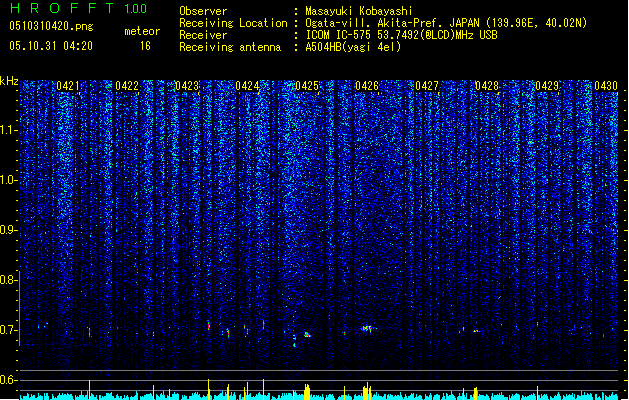
Task: Click the meteor count label
Action: (x=142, y=31)
